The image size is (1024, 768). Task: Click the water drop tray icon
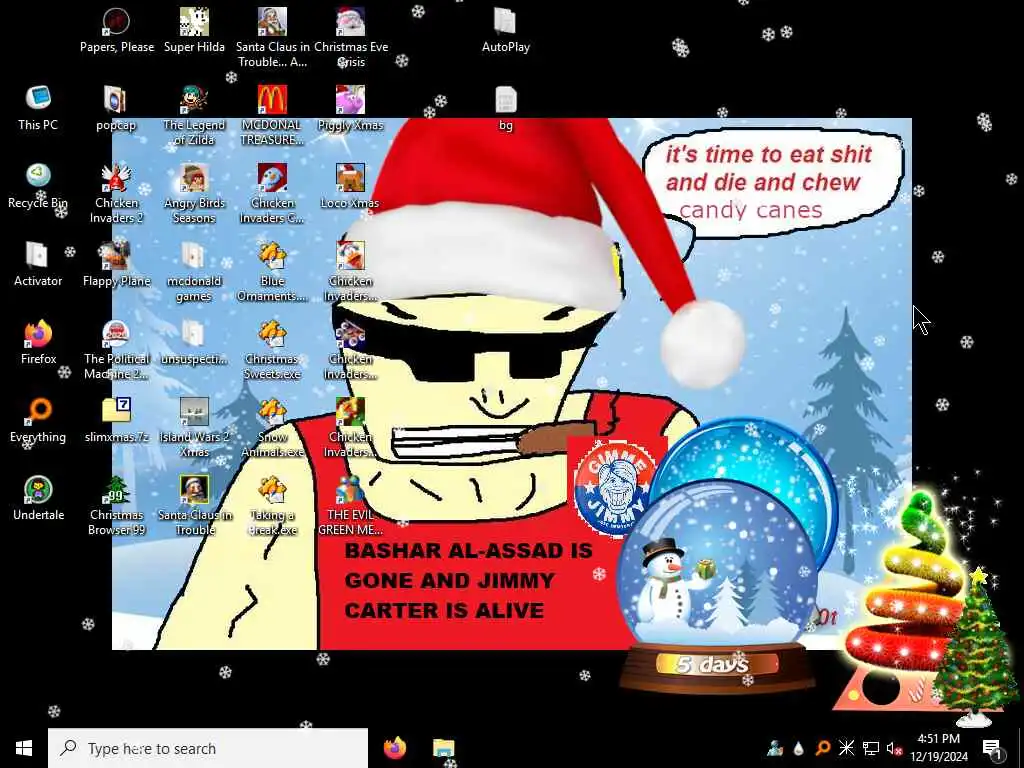798,748
